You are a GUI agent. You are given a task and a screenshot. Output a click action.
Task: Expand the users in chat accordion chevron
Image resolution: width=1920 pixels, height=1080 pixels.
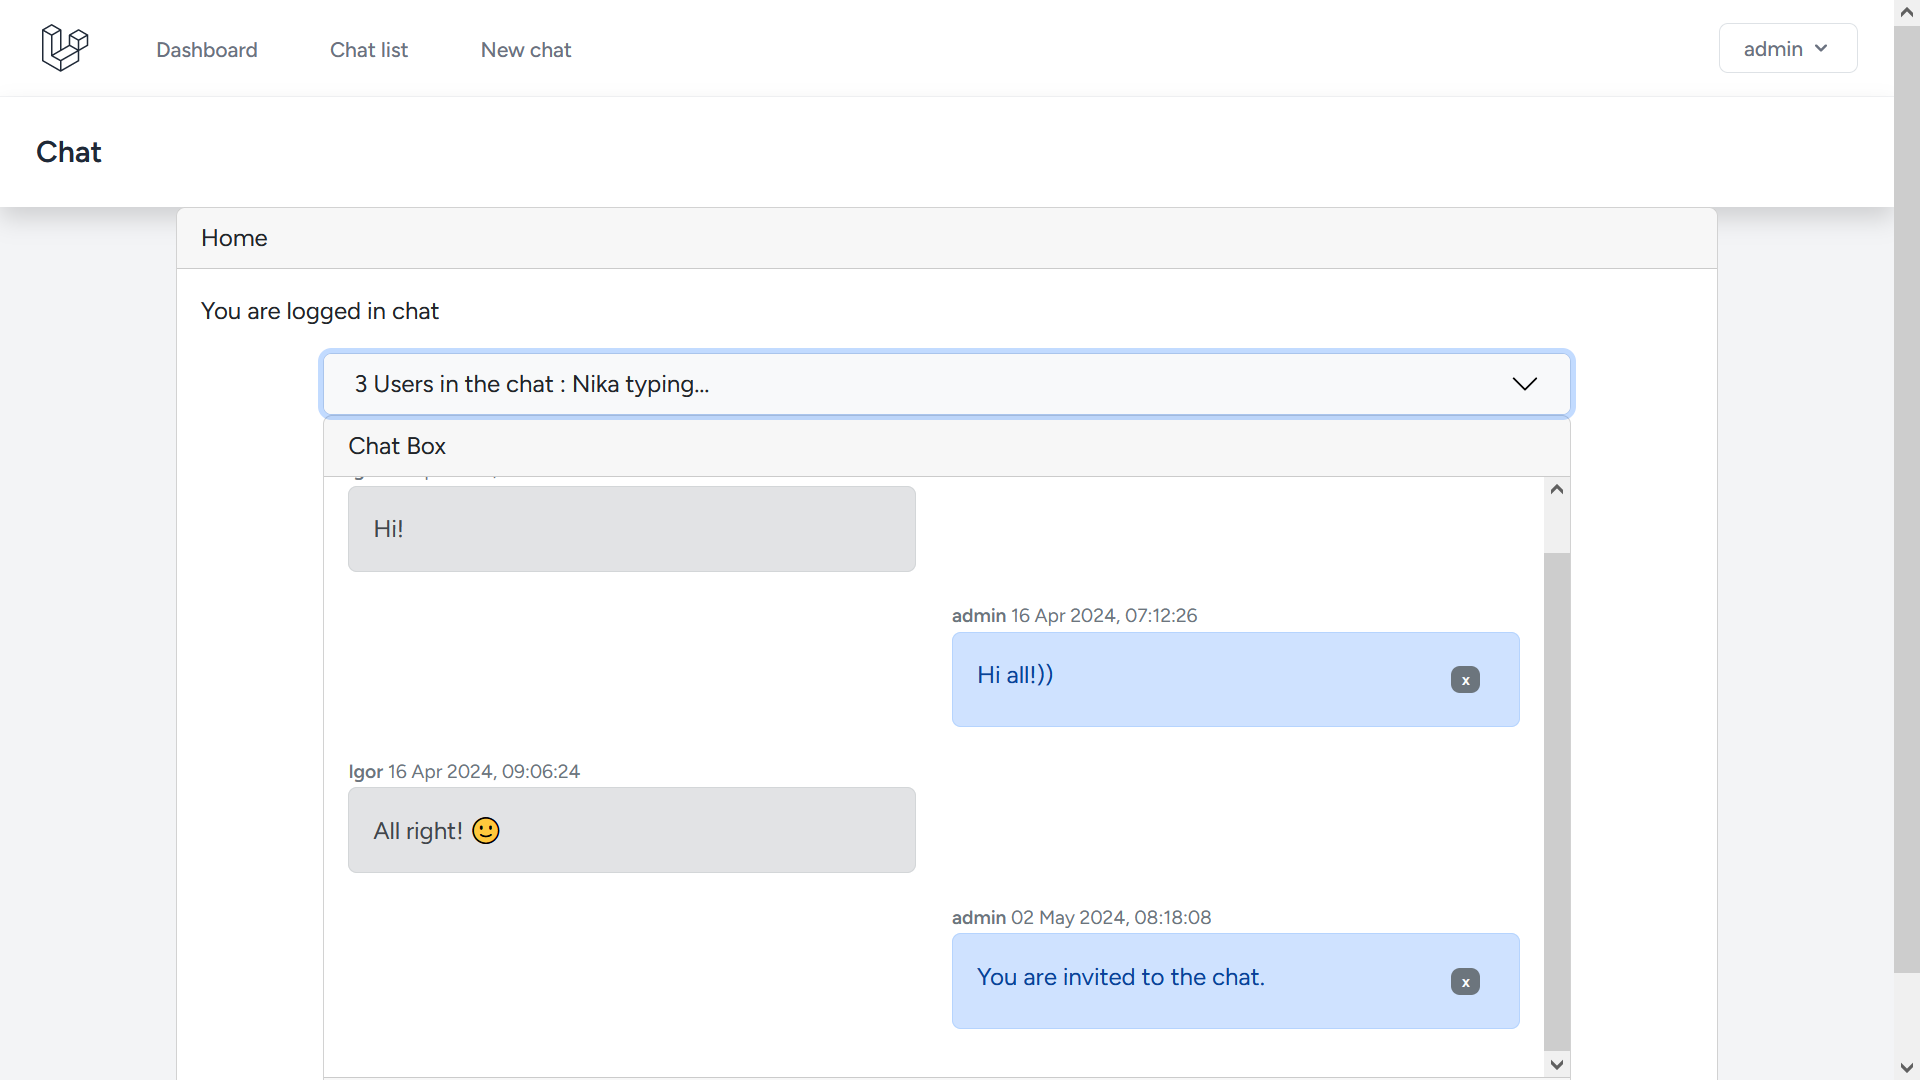1524,384
